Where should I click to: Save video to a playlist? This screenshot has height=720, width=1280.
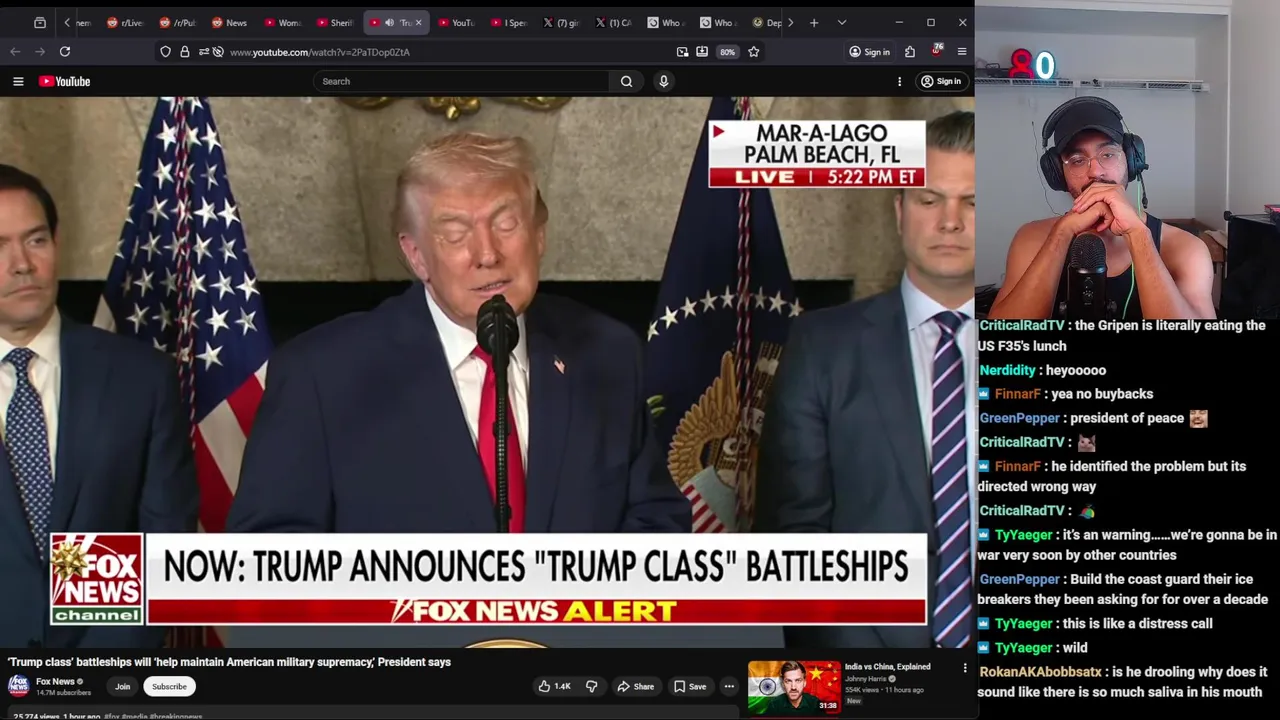690,687
